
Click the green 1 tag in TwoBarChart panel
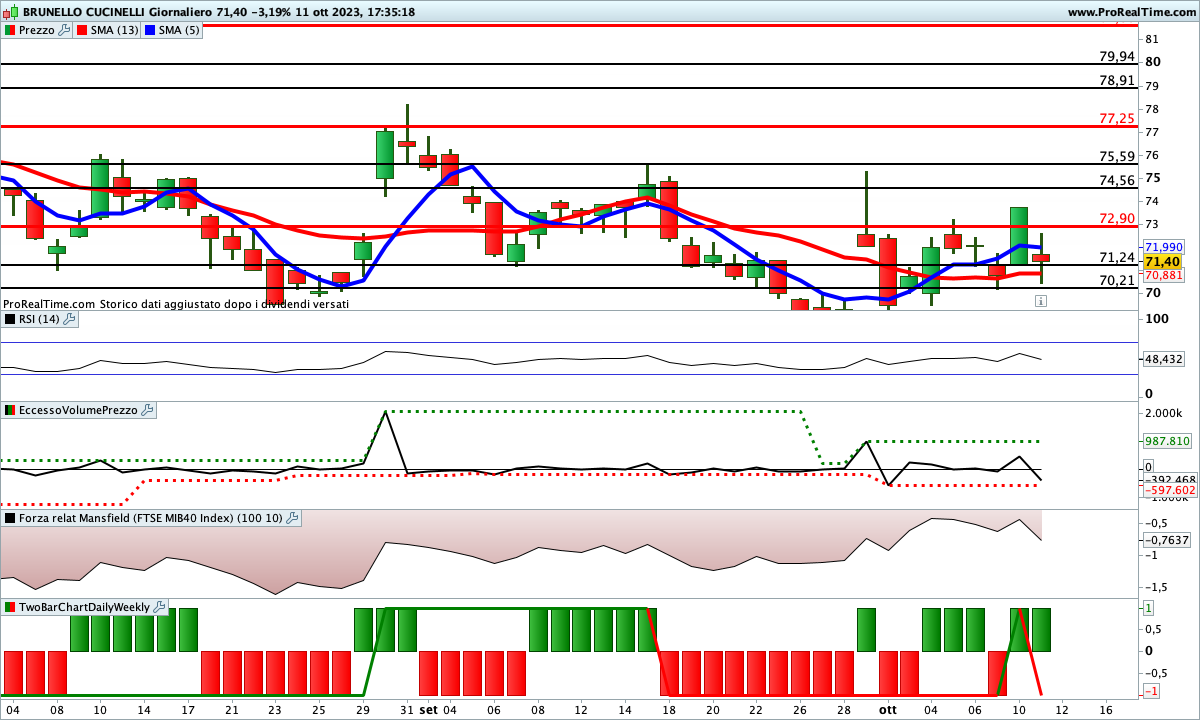point(1148,608)
